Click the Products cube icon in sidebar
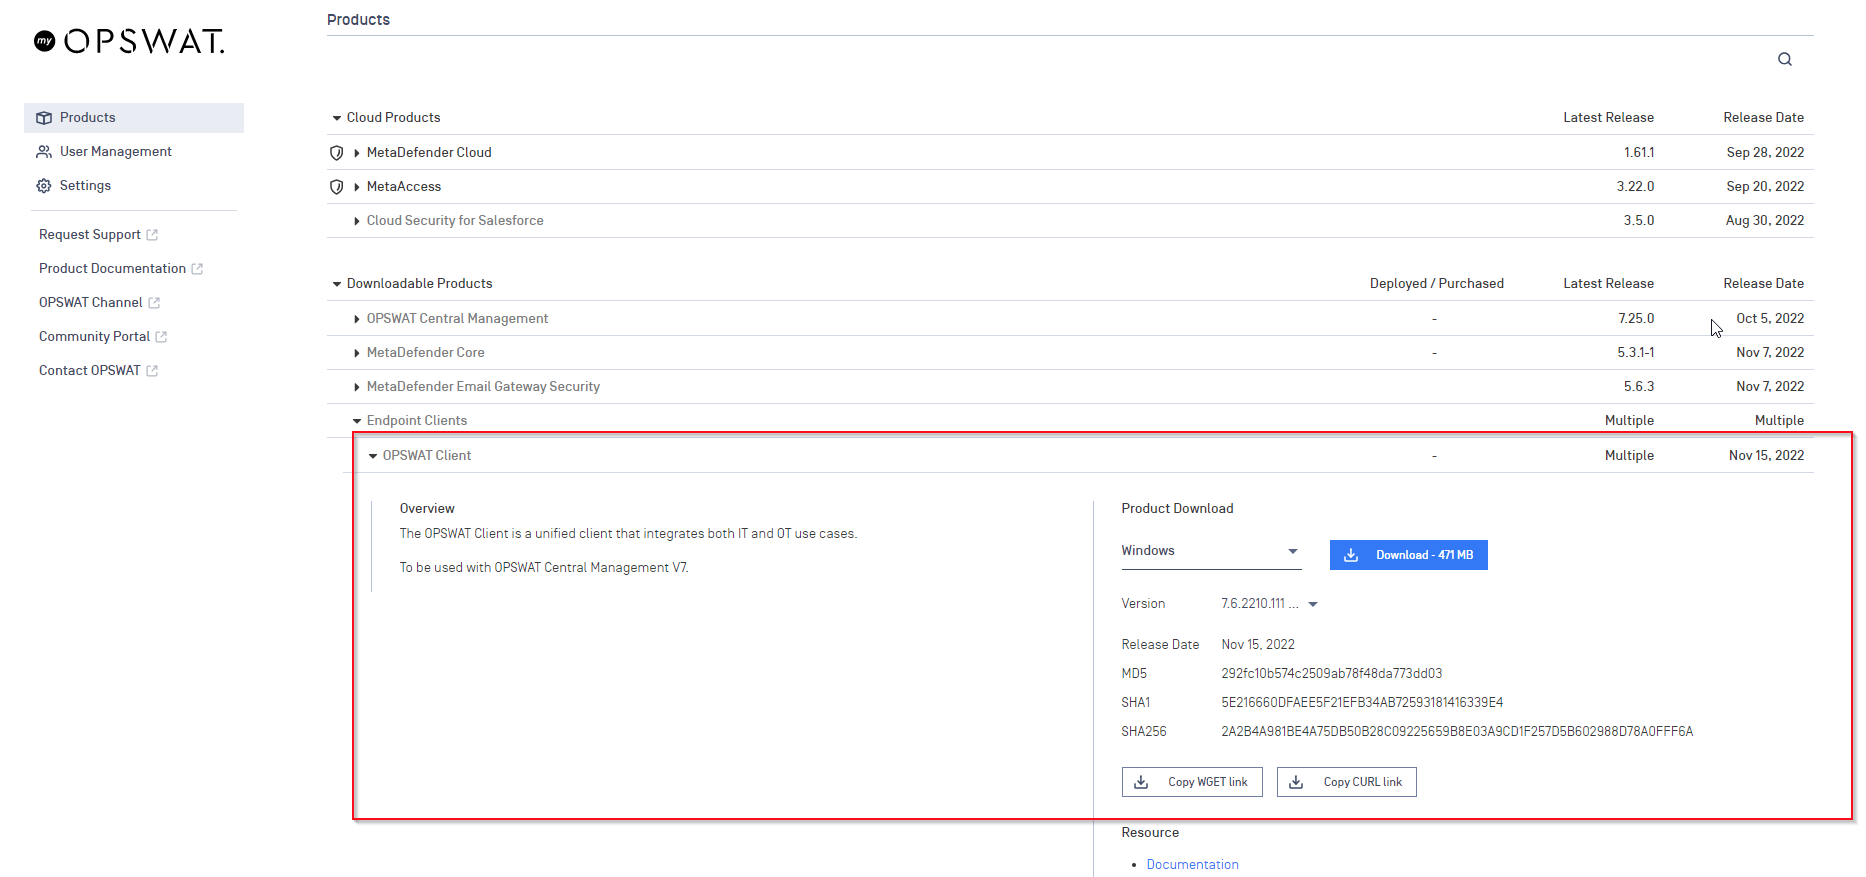 point(44,118)
